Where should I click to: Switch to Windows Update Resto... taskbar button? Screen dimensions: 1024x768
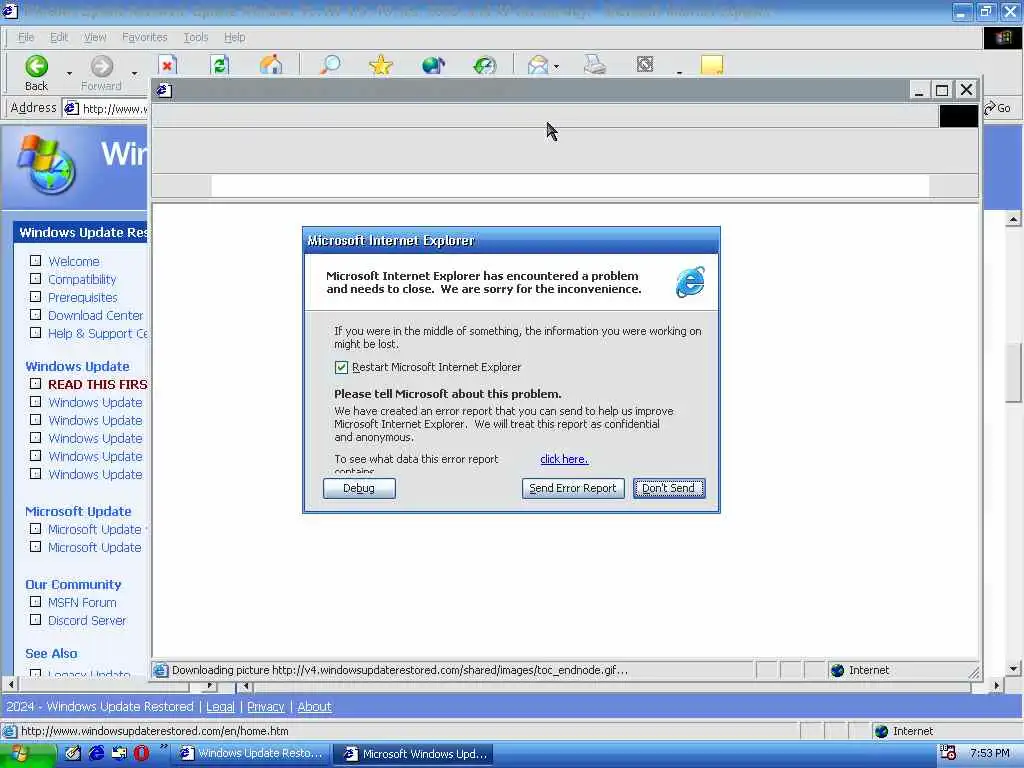251,754
